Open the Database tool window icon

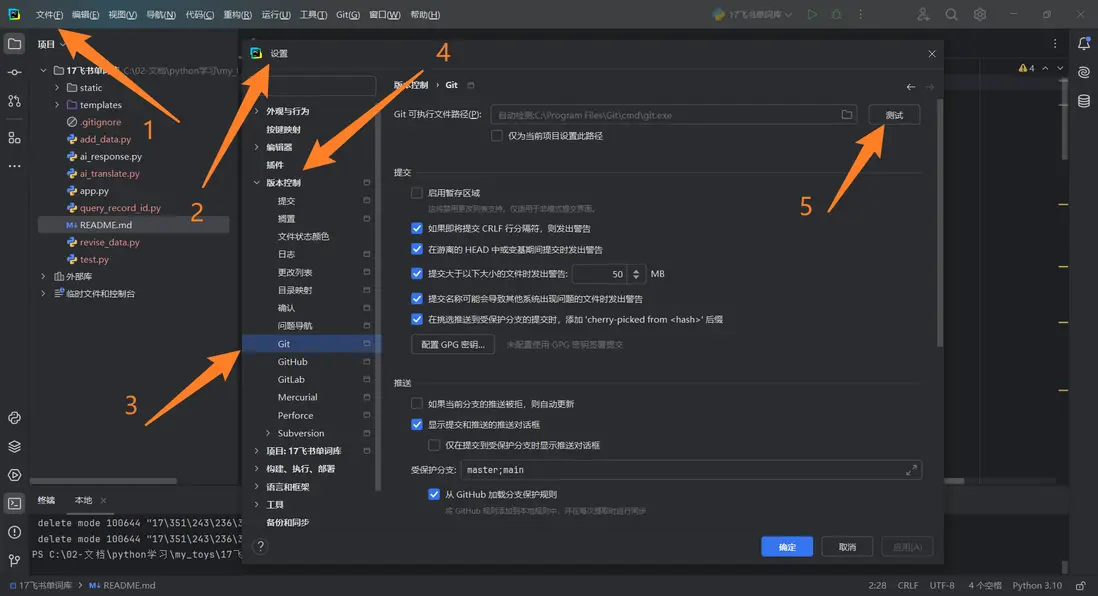(x=1083, y=101)
